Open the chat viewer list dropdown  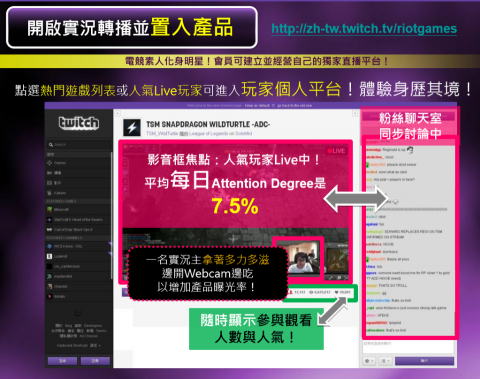click(385, 361)
